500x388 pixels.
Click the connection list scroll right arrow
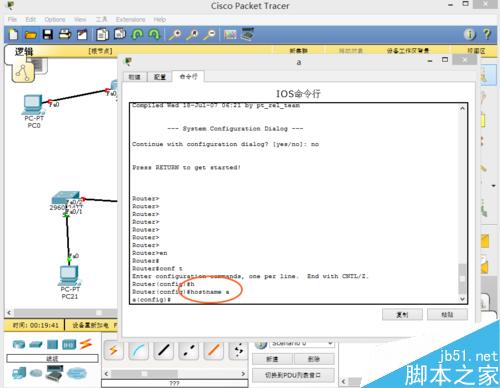click(x=243, y=374)
